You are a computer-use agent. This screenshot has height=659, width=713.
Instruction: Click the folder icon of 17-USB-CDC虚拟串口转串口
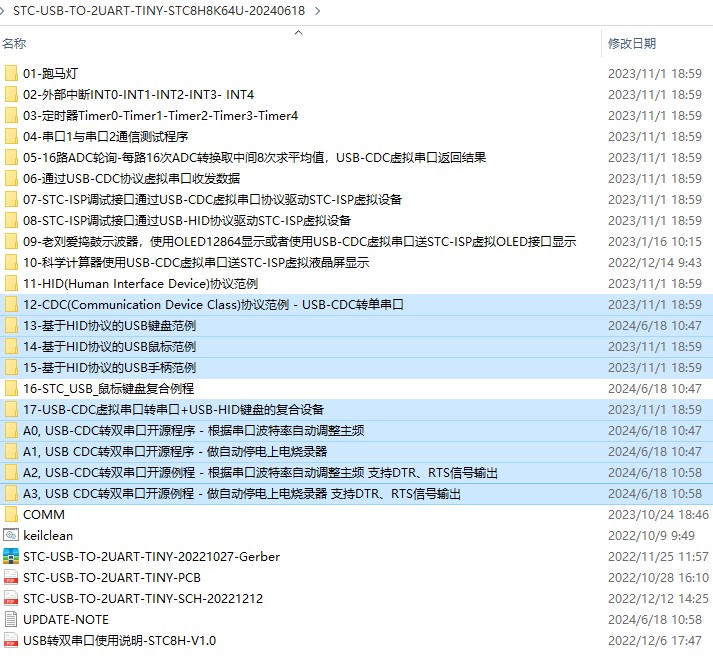(x=11, y=409)
